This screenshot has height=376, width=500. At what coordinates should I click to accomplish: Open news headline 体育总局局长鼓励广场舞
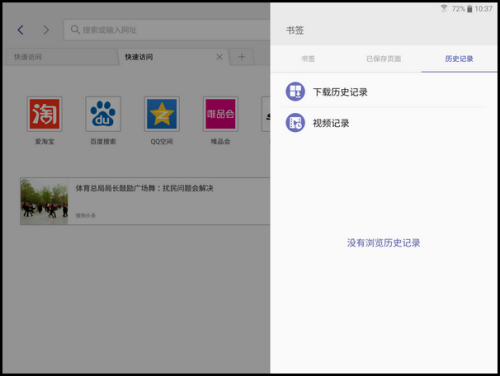click(x=144, y=188)
